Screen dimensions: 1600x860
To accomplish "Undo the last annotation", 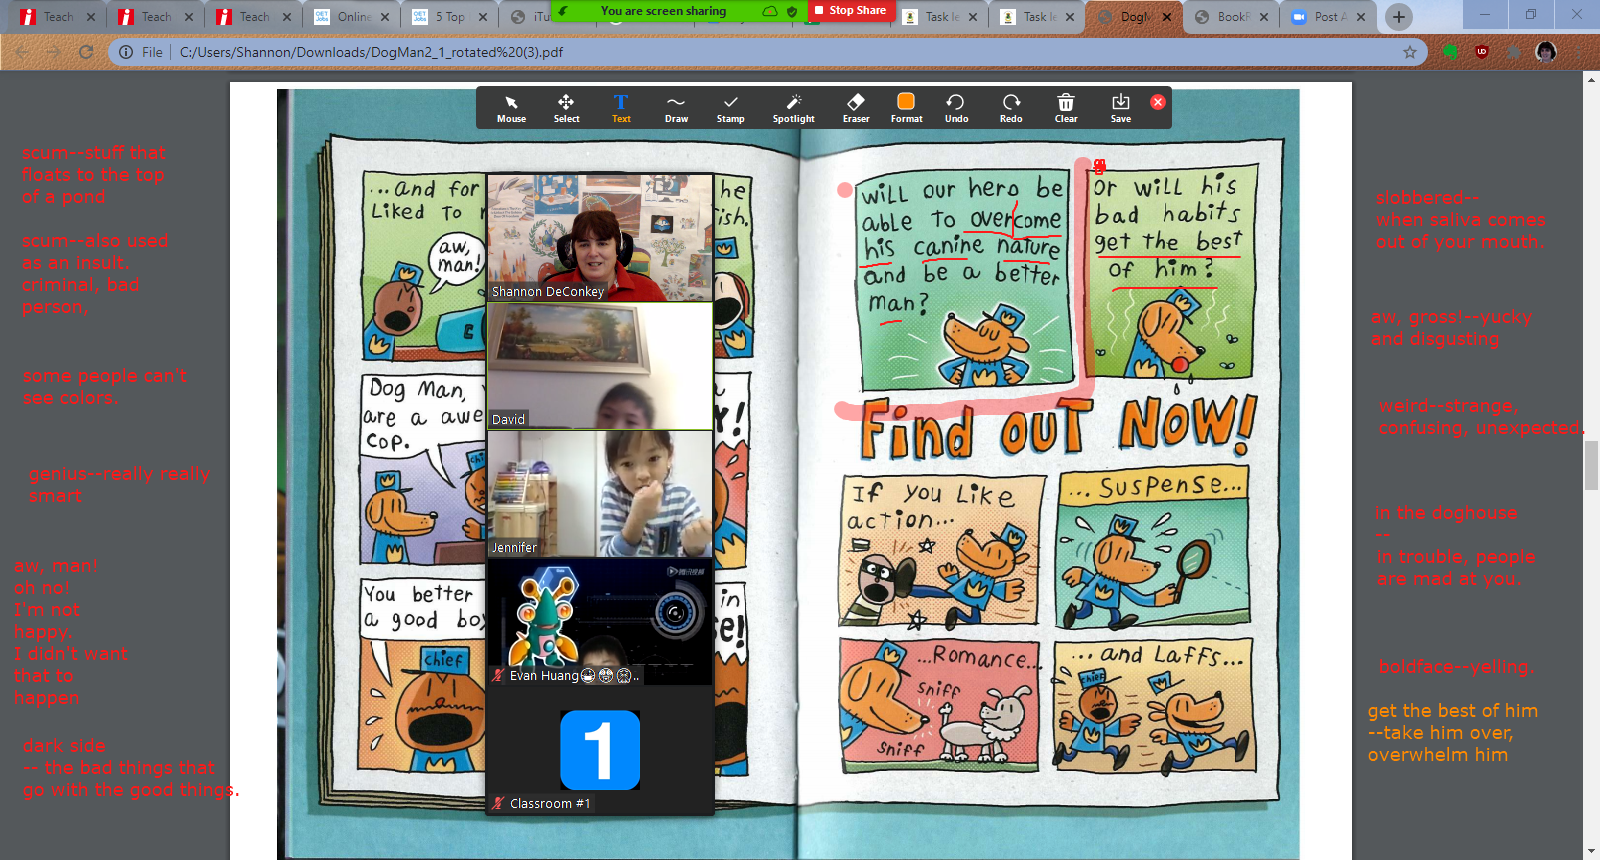I will pyautogui.click(x=956, y=108).
